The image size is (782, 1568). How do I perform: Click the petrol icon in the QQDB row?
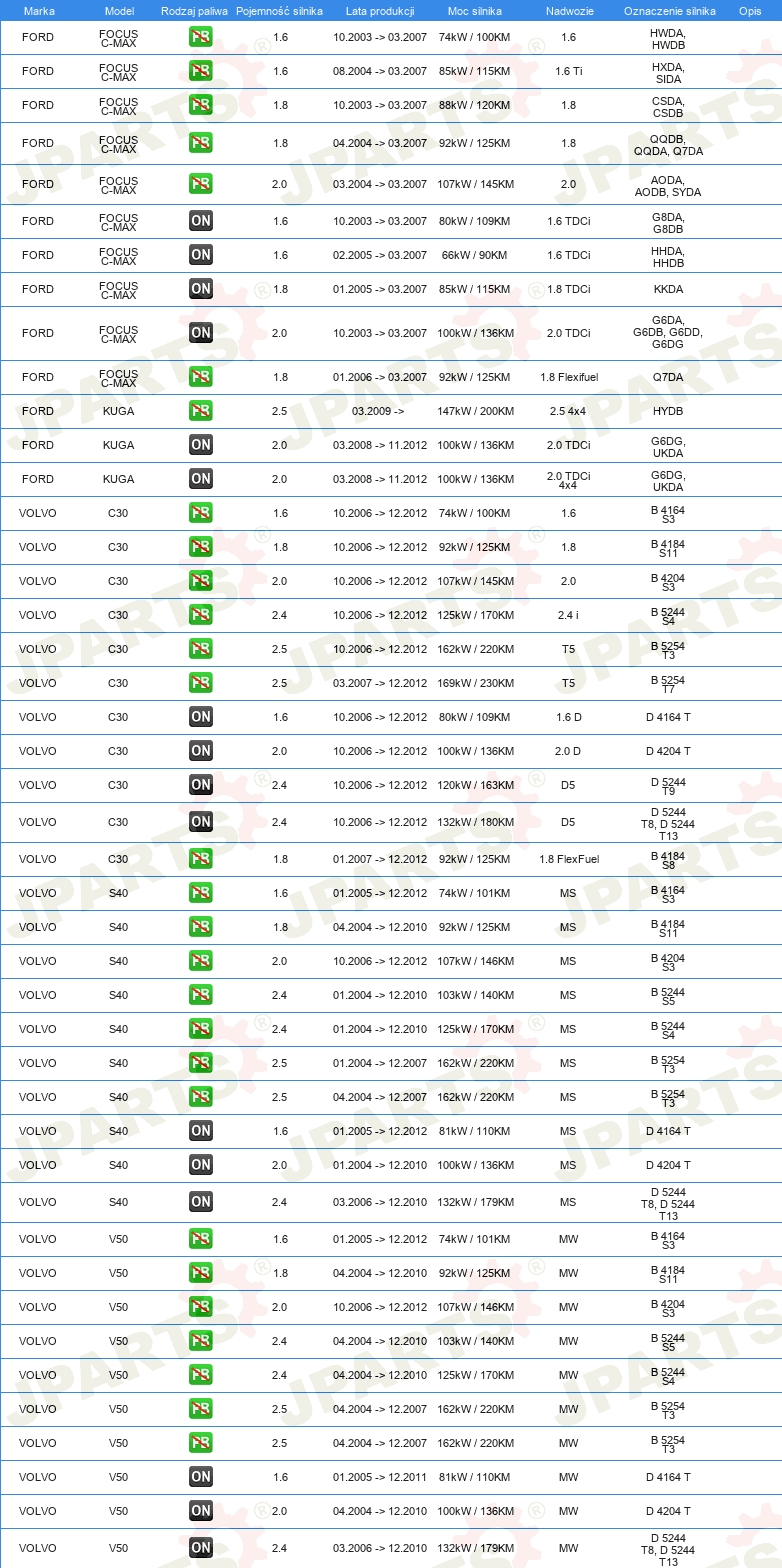201,143
